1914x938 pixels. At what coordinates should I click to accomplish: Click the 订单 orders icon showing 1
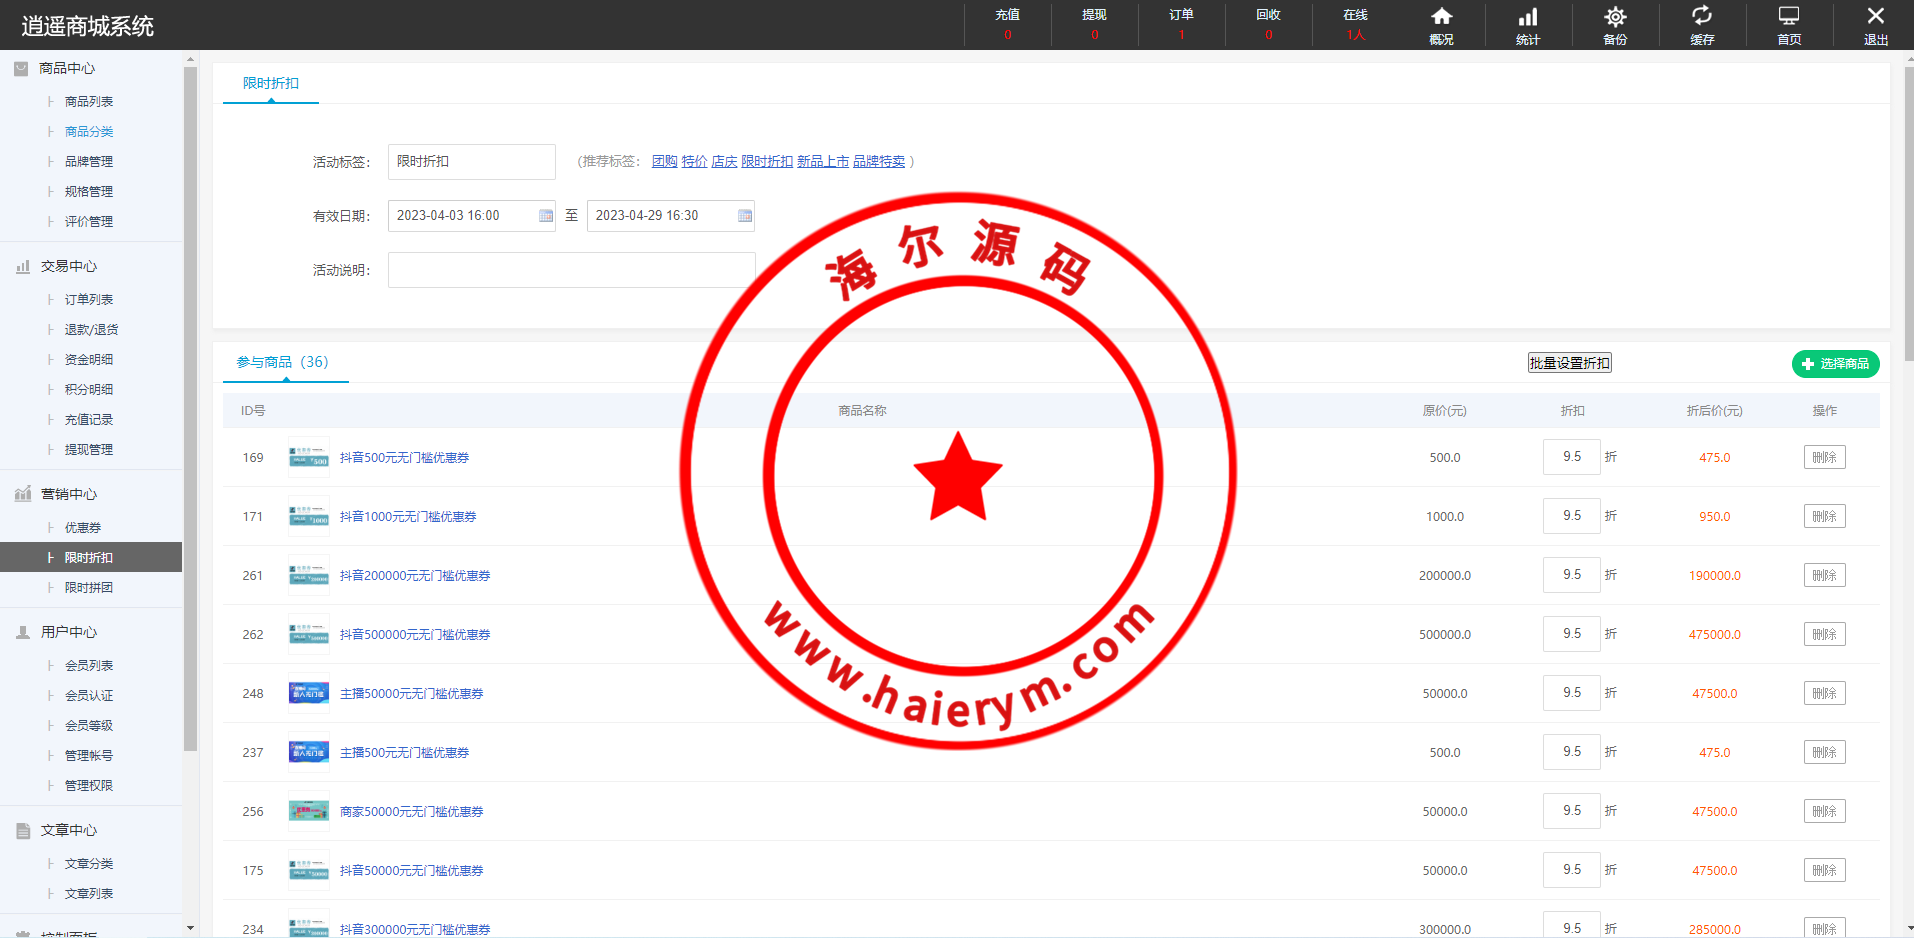[x=1181, y=24]
